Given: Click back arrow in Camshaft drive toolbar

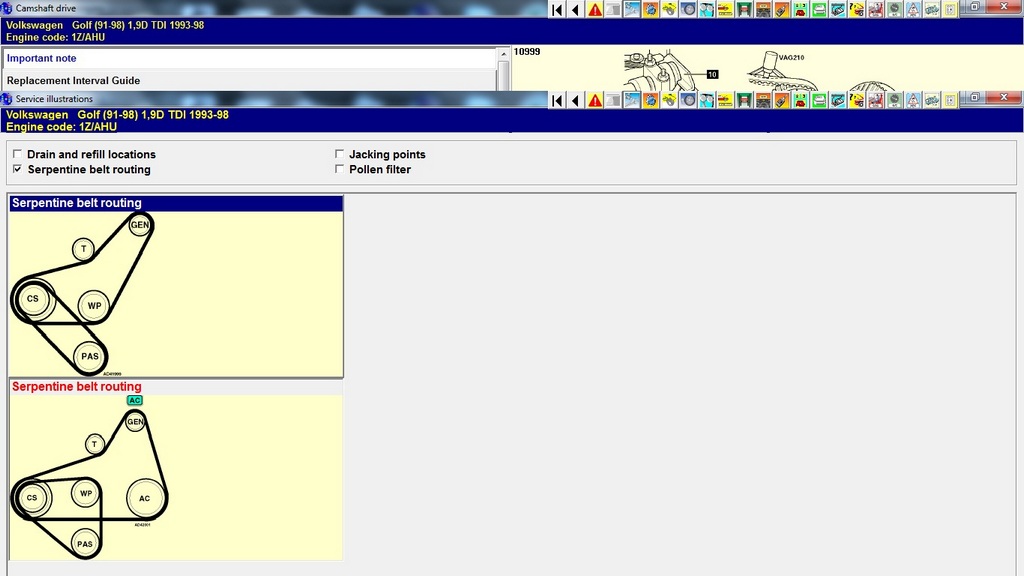Looking at the screenshot, I should [x=575, y=9].
